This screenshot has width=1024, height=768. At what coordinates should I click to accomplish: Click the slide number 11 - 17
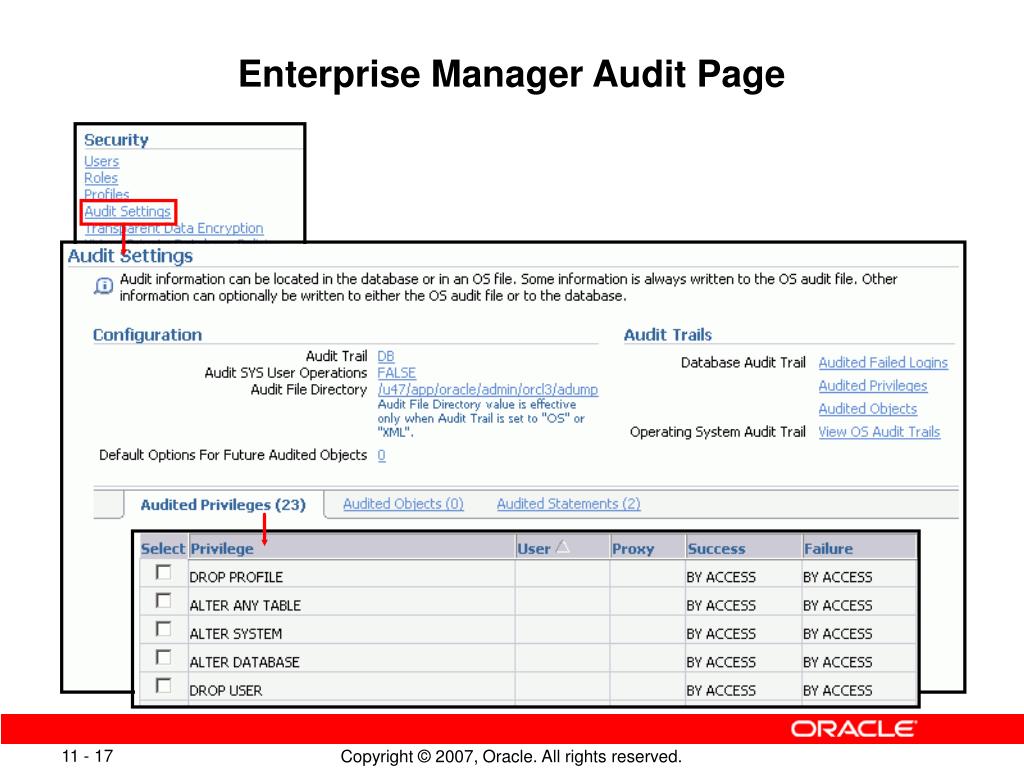coord(87,756)
